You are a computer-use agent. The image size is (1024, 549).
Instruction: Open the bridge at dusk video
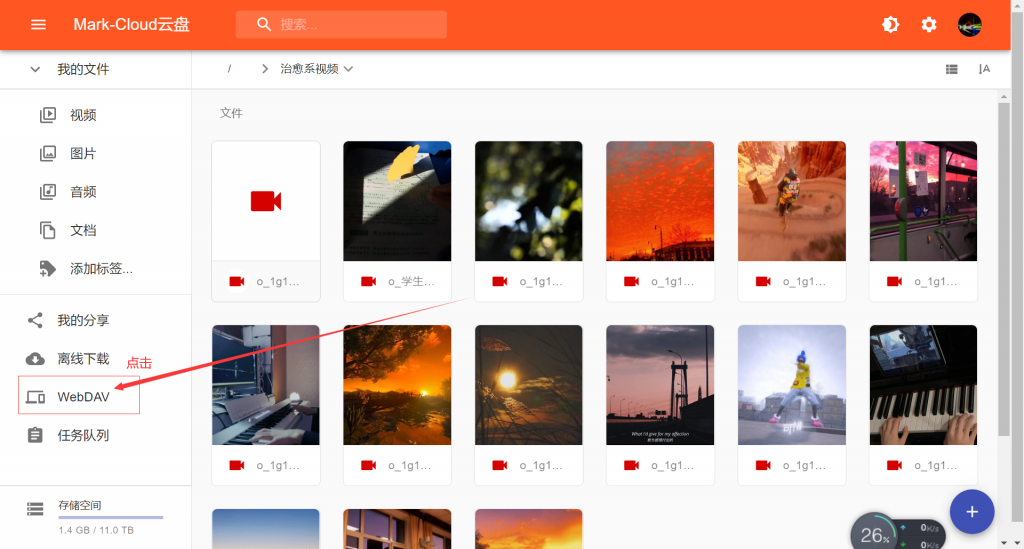click(x=660, y=385)
